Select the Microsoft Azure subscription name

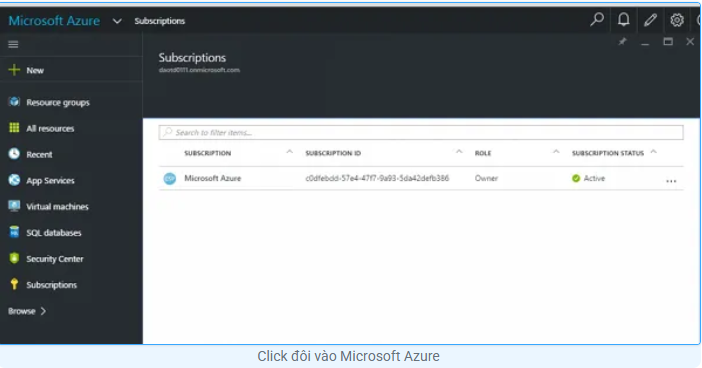point(213,178)
